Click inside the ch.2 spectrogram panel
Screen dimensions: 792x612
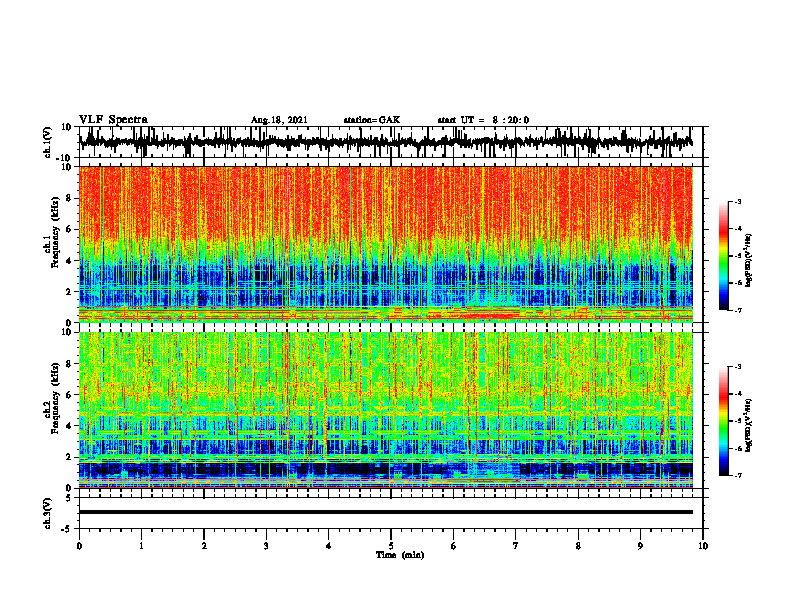[385, 410]
